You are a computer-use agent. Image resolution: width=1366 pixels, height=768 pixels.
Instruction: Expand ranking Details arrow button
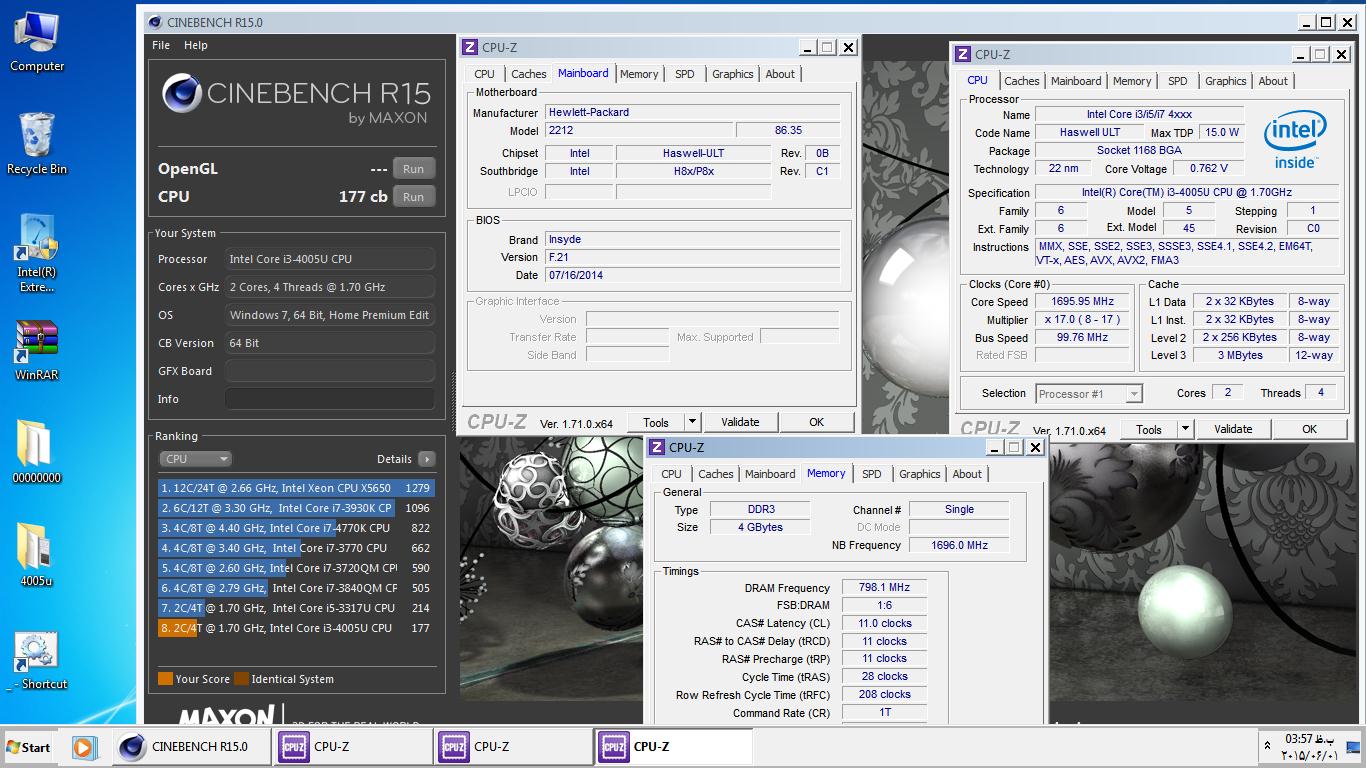pyautogui.click(x=427, y=459)
